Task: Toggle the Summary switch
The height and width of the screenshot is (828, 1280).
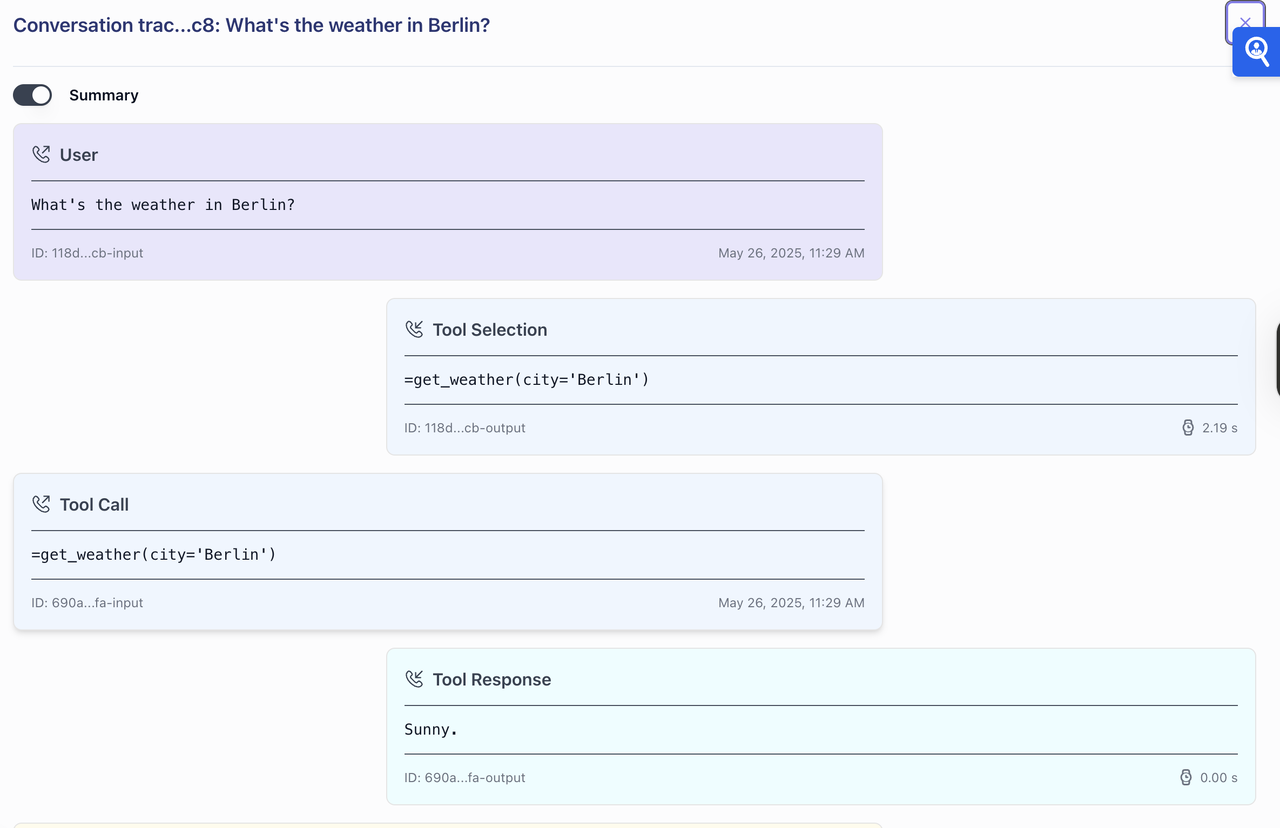Action: point(32,95)
